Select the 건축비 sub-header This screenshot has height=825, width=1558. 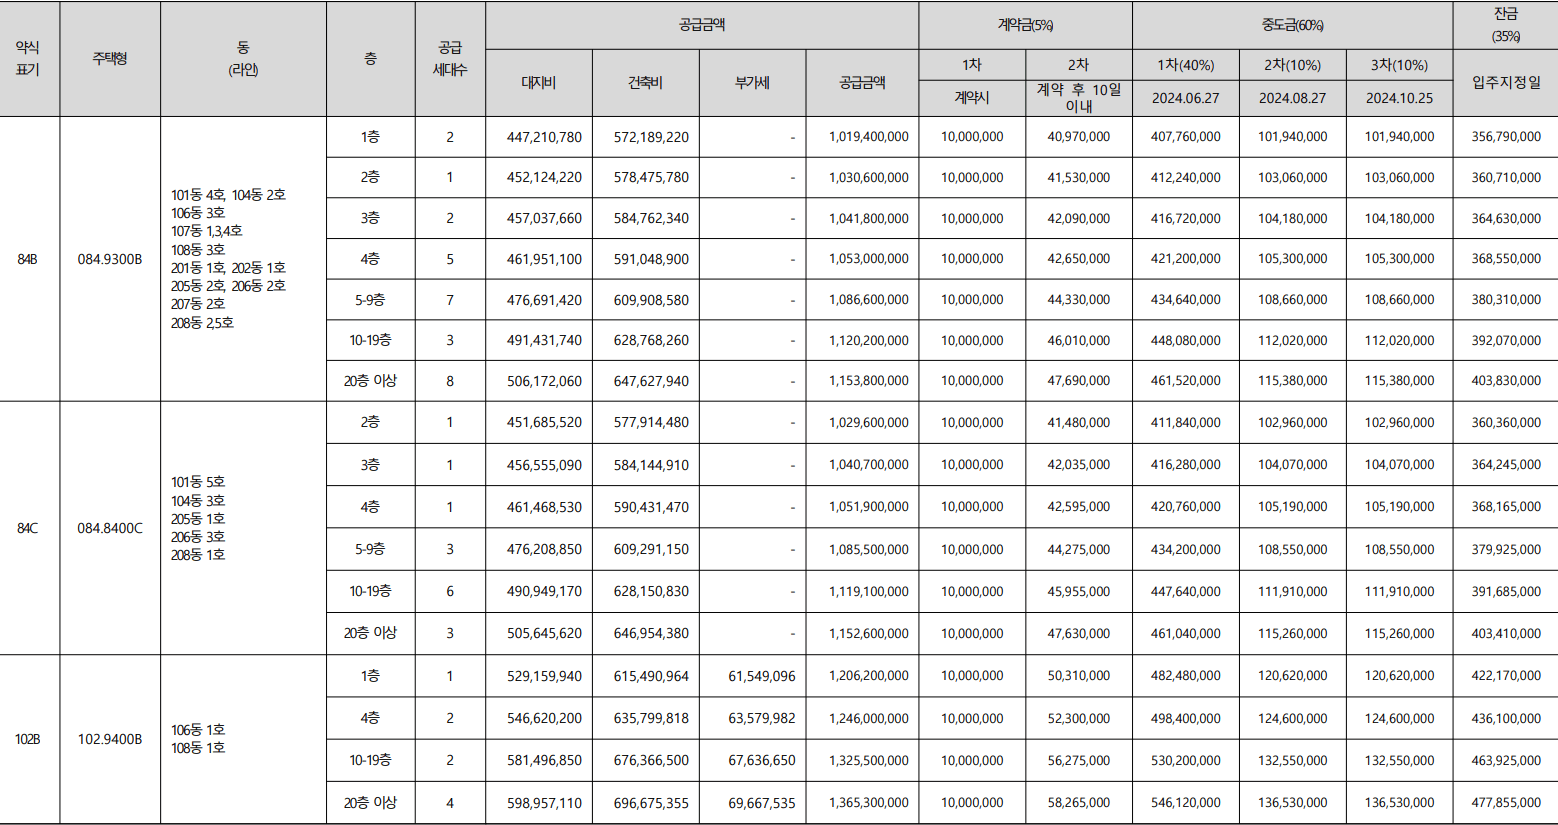point(645,83)
